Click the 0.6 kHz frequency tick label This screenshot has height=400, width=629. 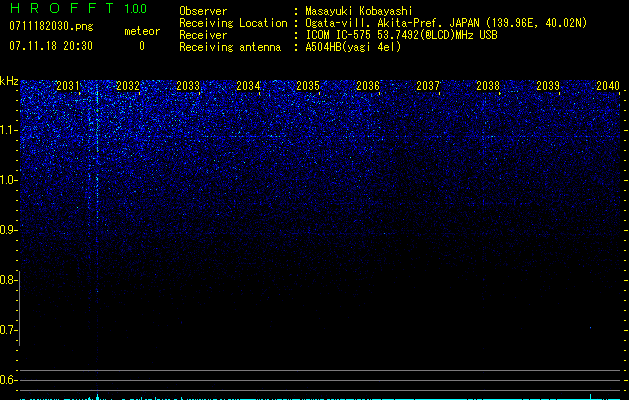pyautogui.click(x=8, y=380)
